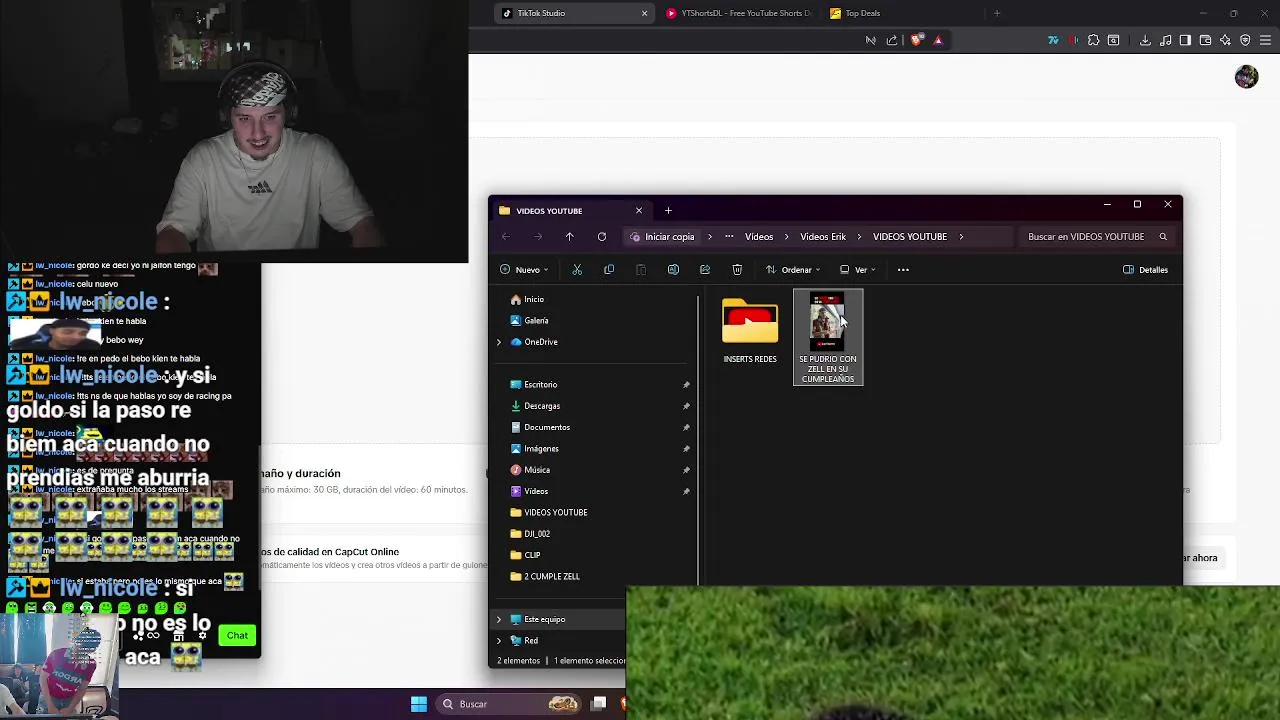Open Imágenes in the navigation pane

click(x=541, y=448)
